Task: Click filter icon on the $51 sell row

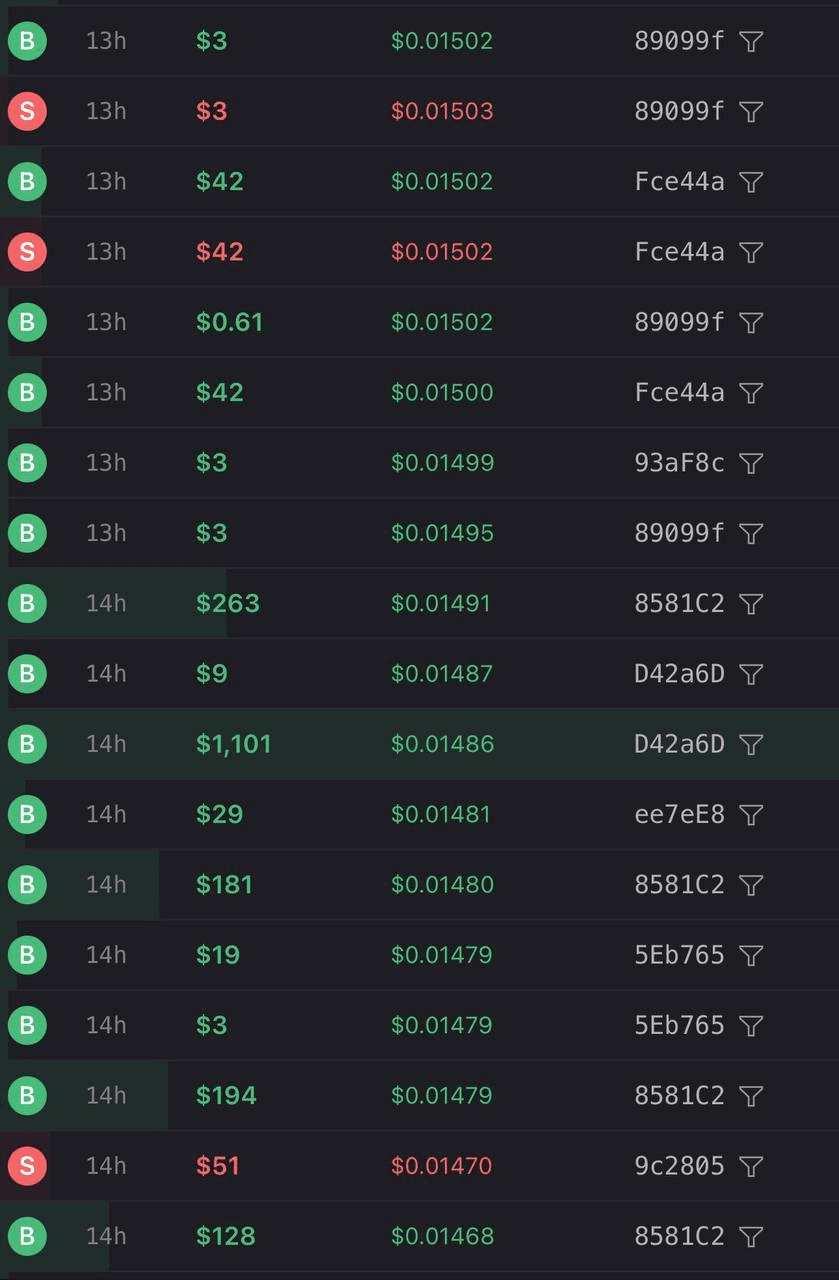Action: click(751, 1166)
